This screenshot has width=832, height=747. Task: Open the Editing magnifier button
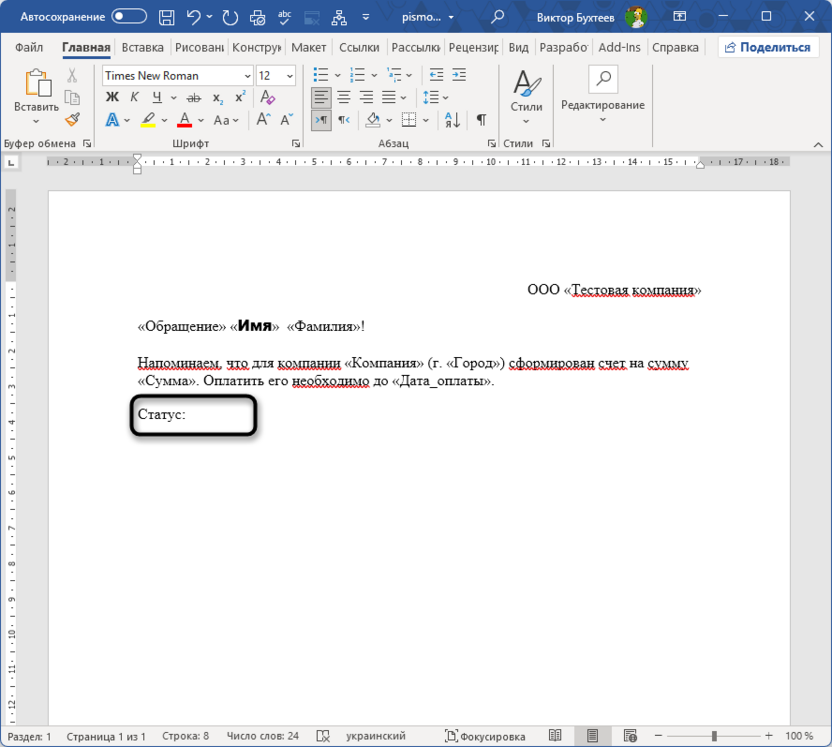click(x=603, y=79)
